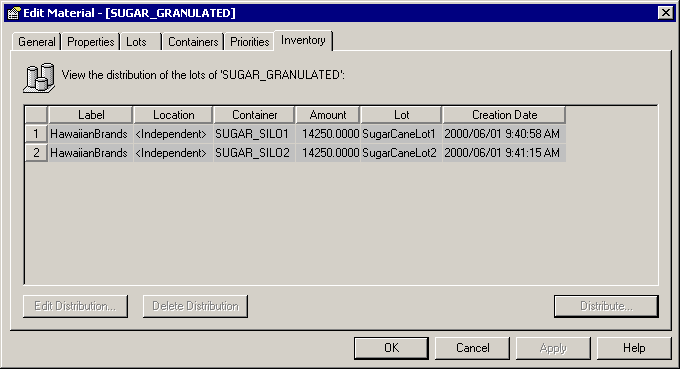Open Help for this dialog
680x369 pixels.
point(634,348)
